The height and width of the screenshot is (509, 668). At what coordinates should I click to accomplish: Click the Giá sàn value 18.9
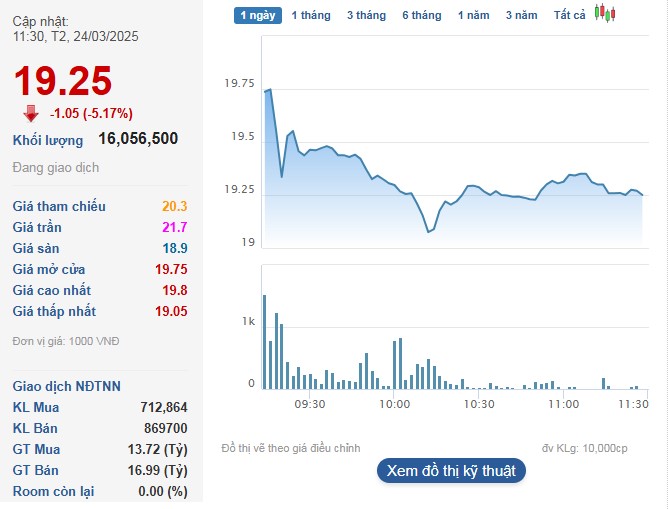[176, 248]
